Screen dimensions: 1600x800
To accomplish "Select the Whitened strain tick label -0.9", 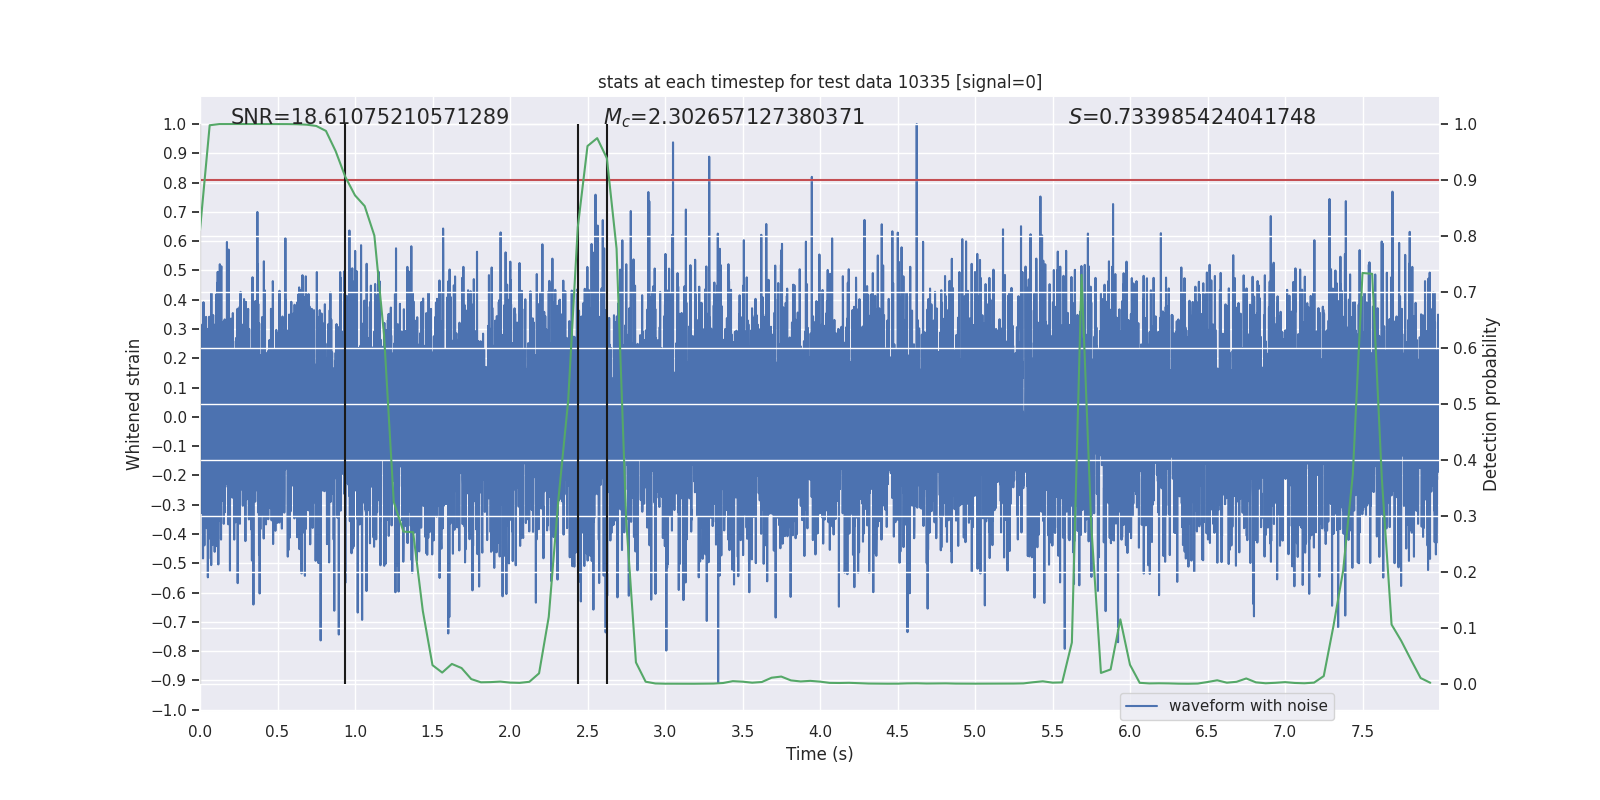I will pos(169,681).
